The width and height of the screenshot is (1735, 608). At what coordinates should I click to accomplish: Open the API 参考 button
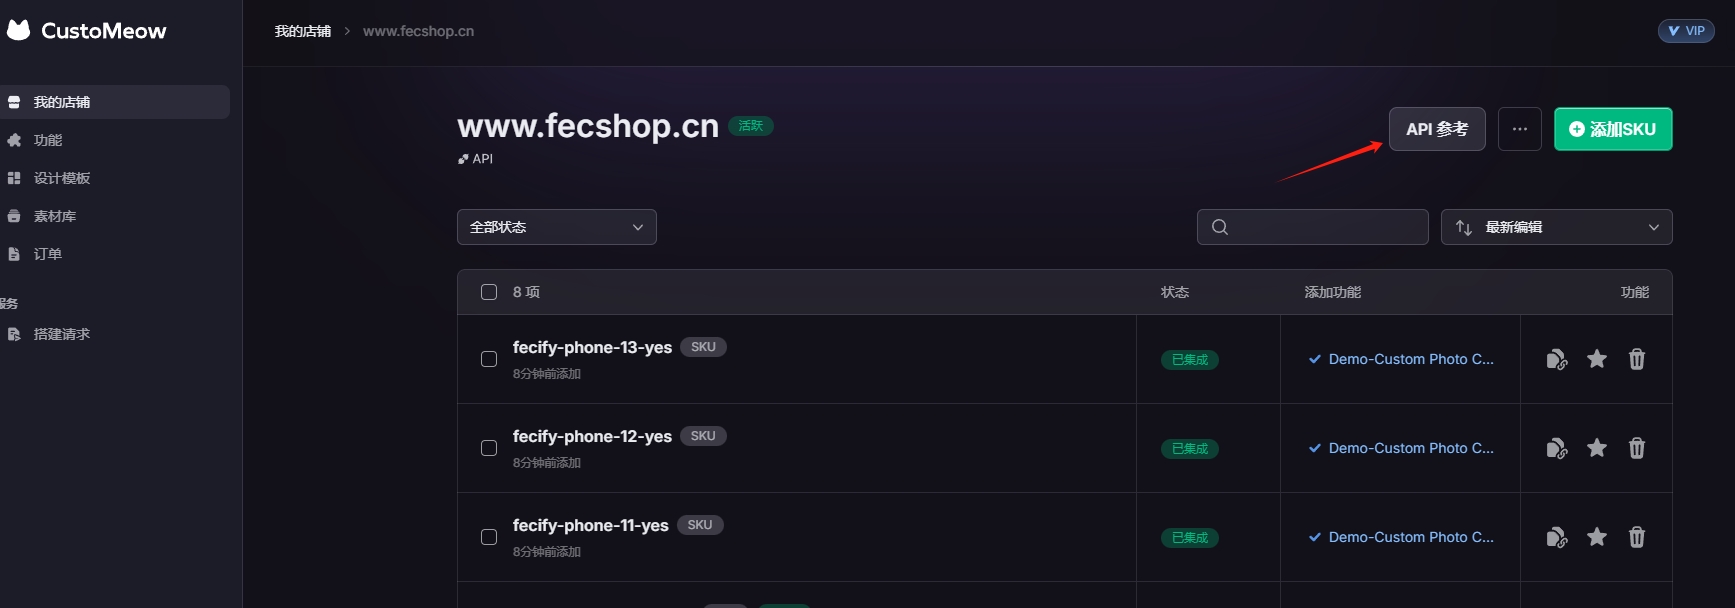point(1437,129)
